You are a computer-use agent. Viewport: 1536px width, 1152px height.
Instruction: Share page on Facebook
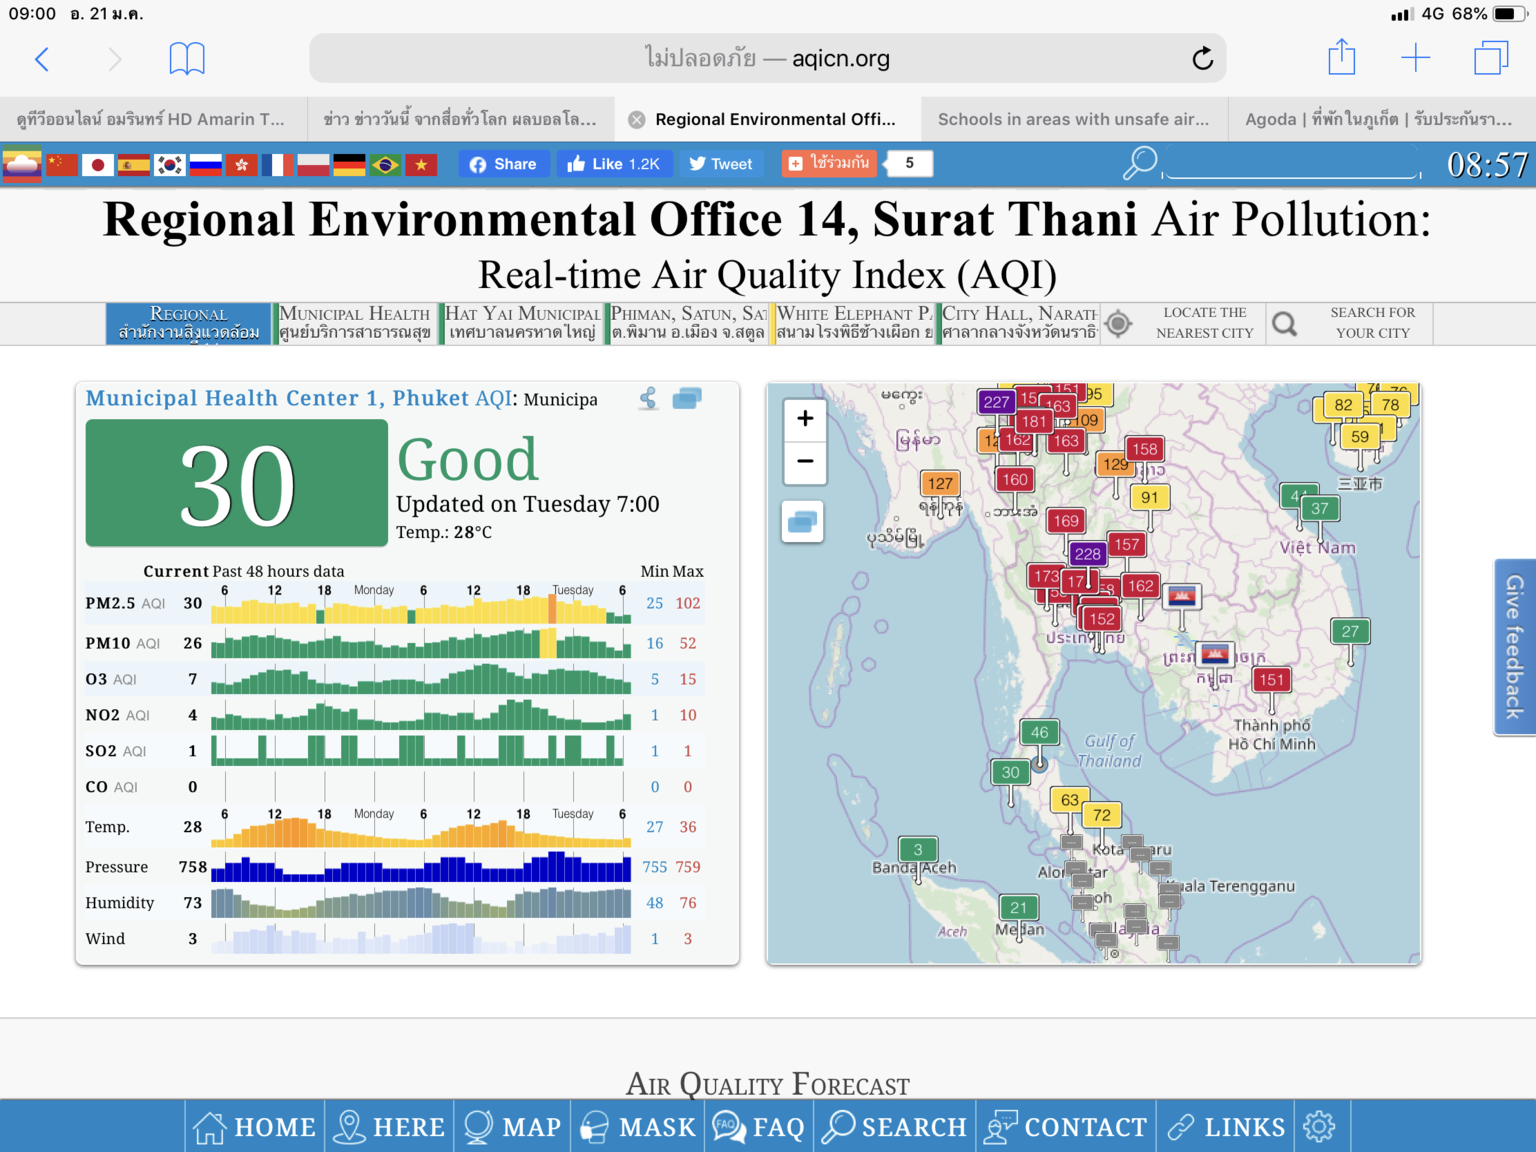tap(504, 164)
